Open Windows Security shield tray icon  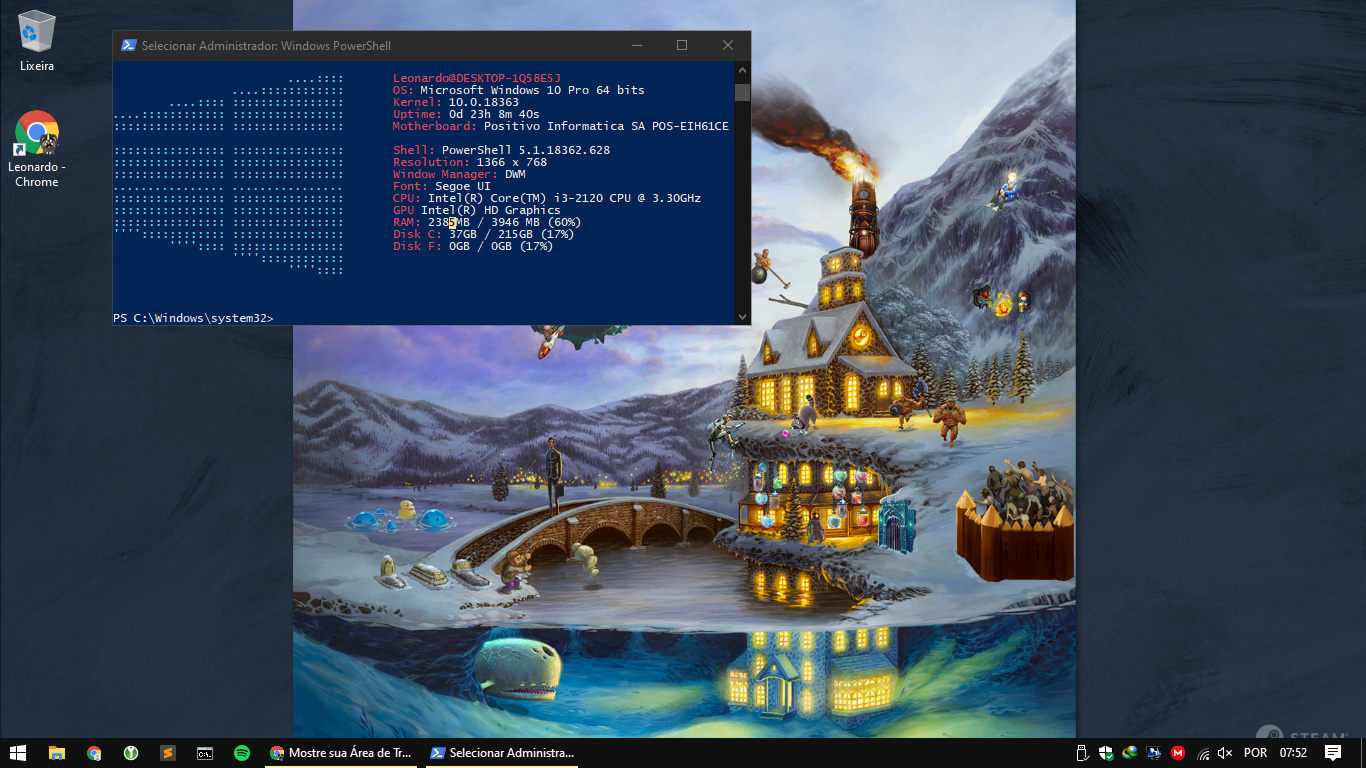click(x=1106, y=753)
